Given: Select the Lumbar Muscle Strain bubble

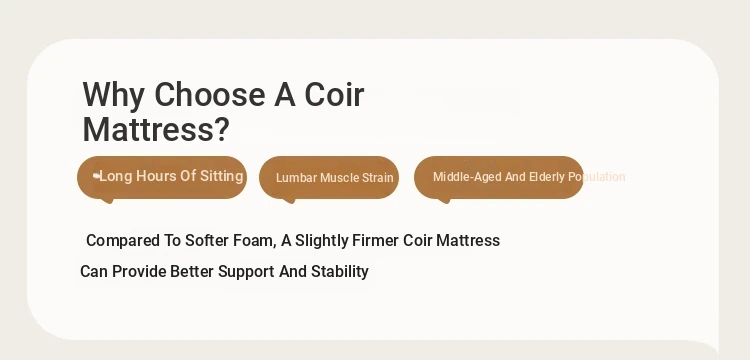Looking at the screenshot, I should 329,177.
